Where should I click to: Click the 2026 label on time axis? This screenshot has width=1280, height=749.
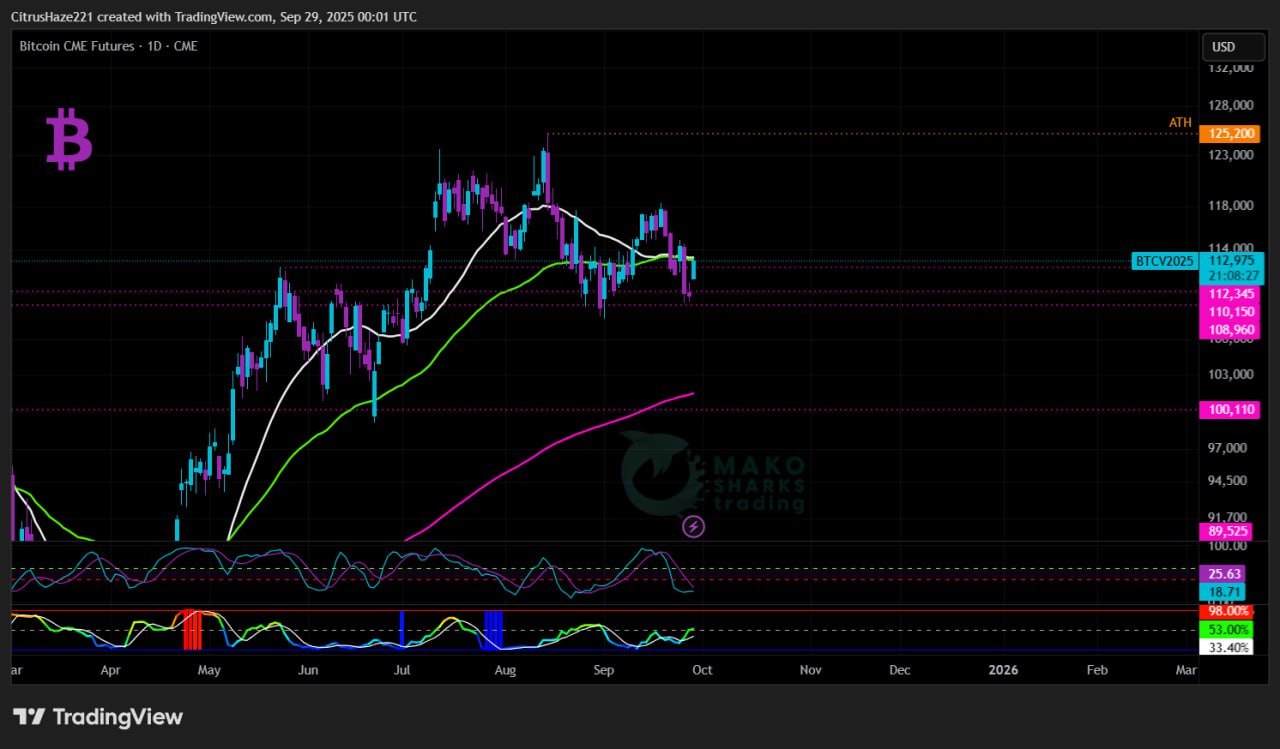click(1002, 670)
